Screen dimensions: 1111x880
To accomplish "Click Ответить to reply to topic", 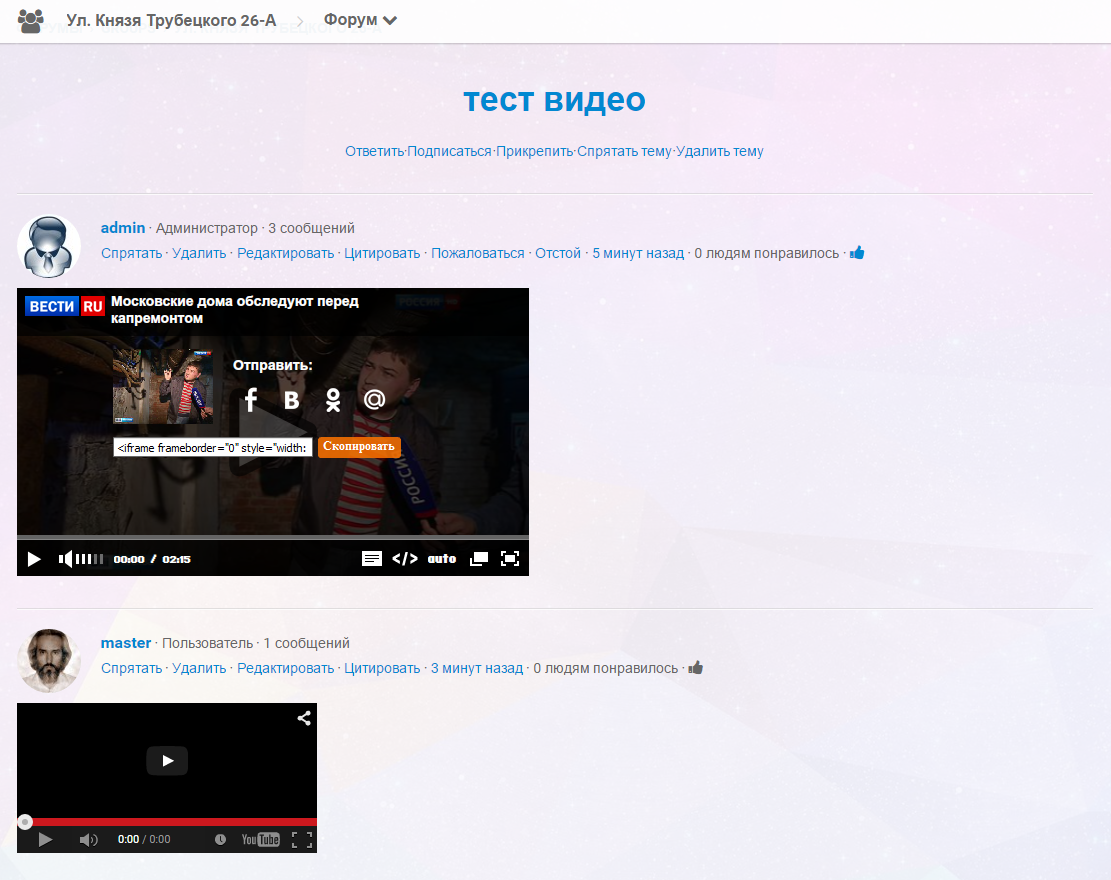I will (x=374, y=151).
